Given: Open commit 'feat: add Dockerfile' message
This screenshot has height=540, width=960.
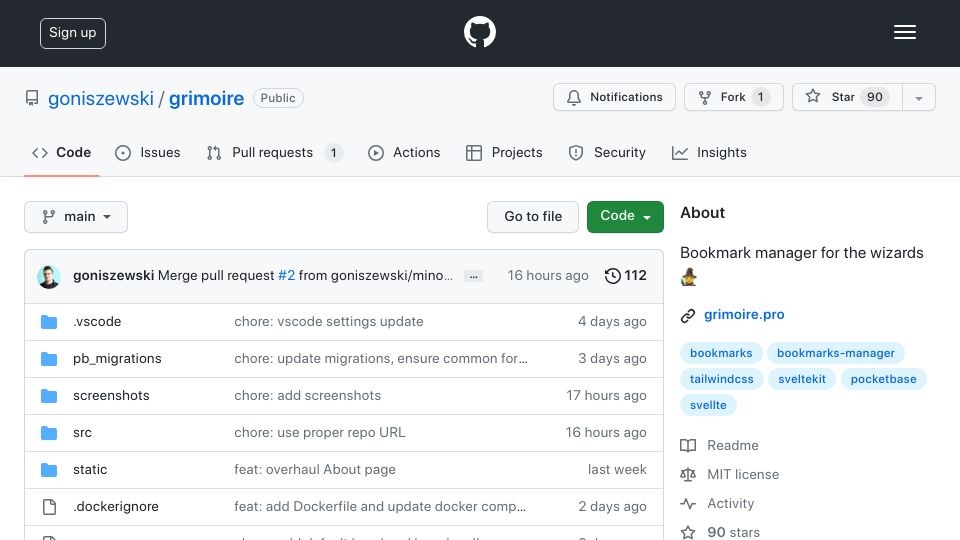Looking at the screenshot, I should (380, 507).
